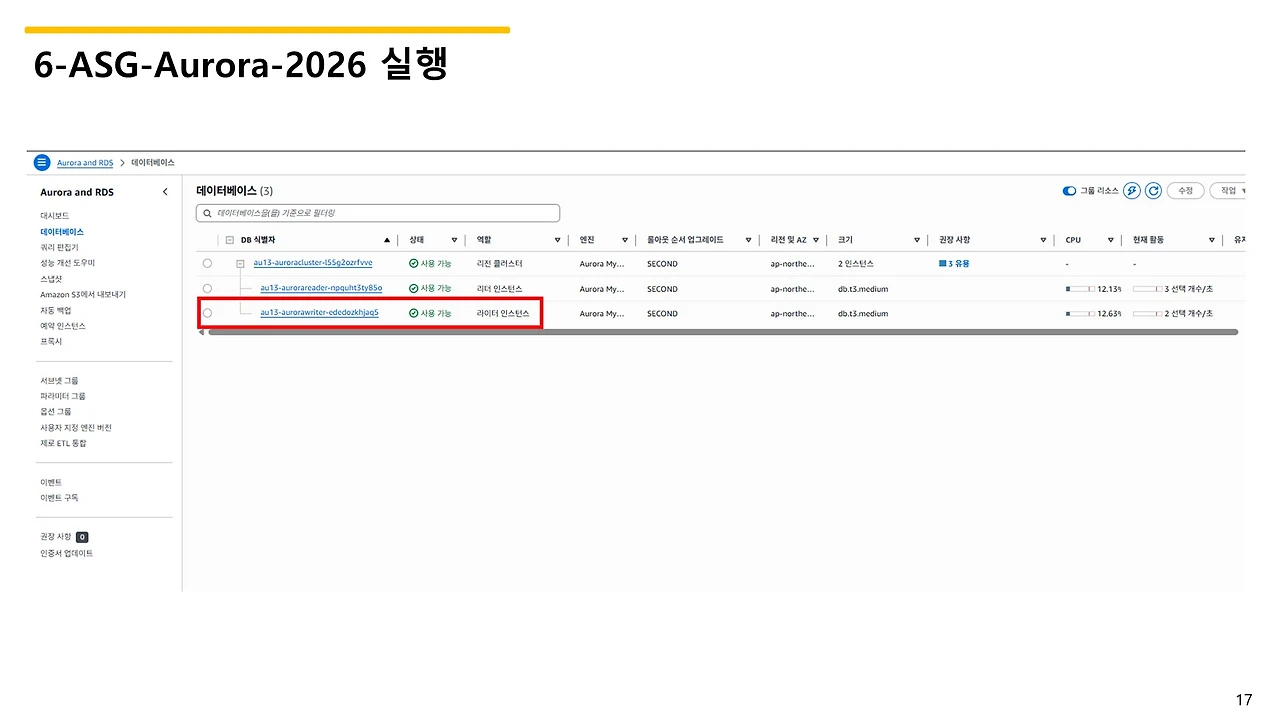Open the 크기 column filter arrow
Screen dimensions: 1280x720
point(917,240)
